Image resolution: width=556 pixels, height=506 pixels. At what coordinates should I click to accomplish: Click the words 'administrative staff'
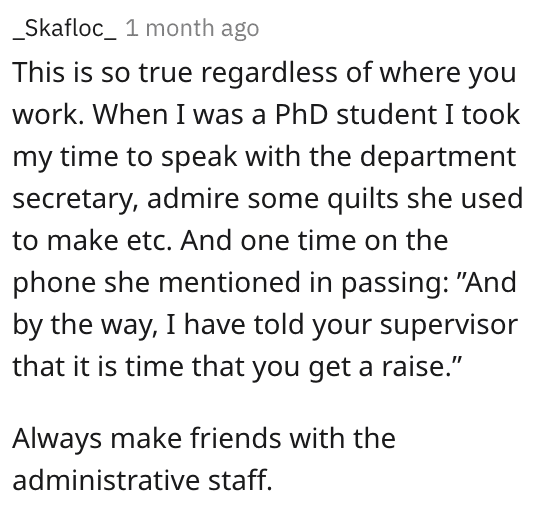coord(143,480)
